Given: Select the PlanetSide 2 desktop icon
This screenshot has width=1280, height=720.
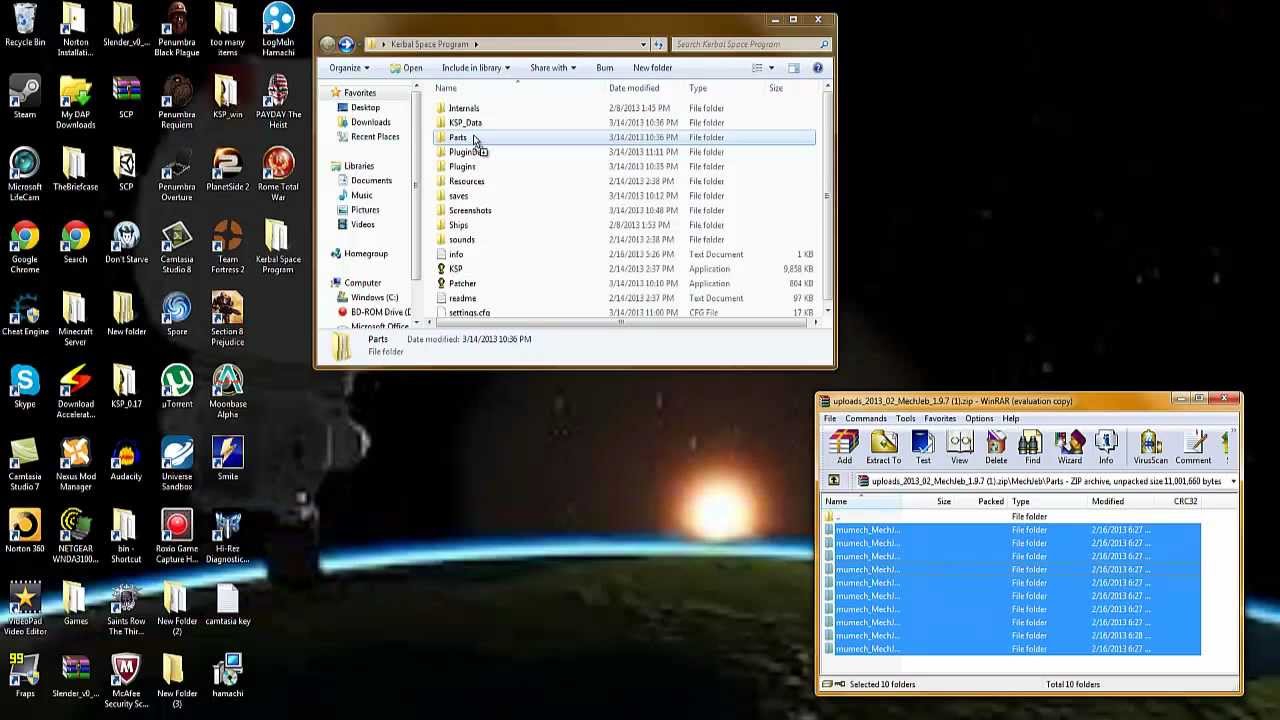Looking at the screenshot, I should 227,170.
